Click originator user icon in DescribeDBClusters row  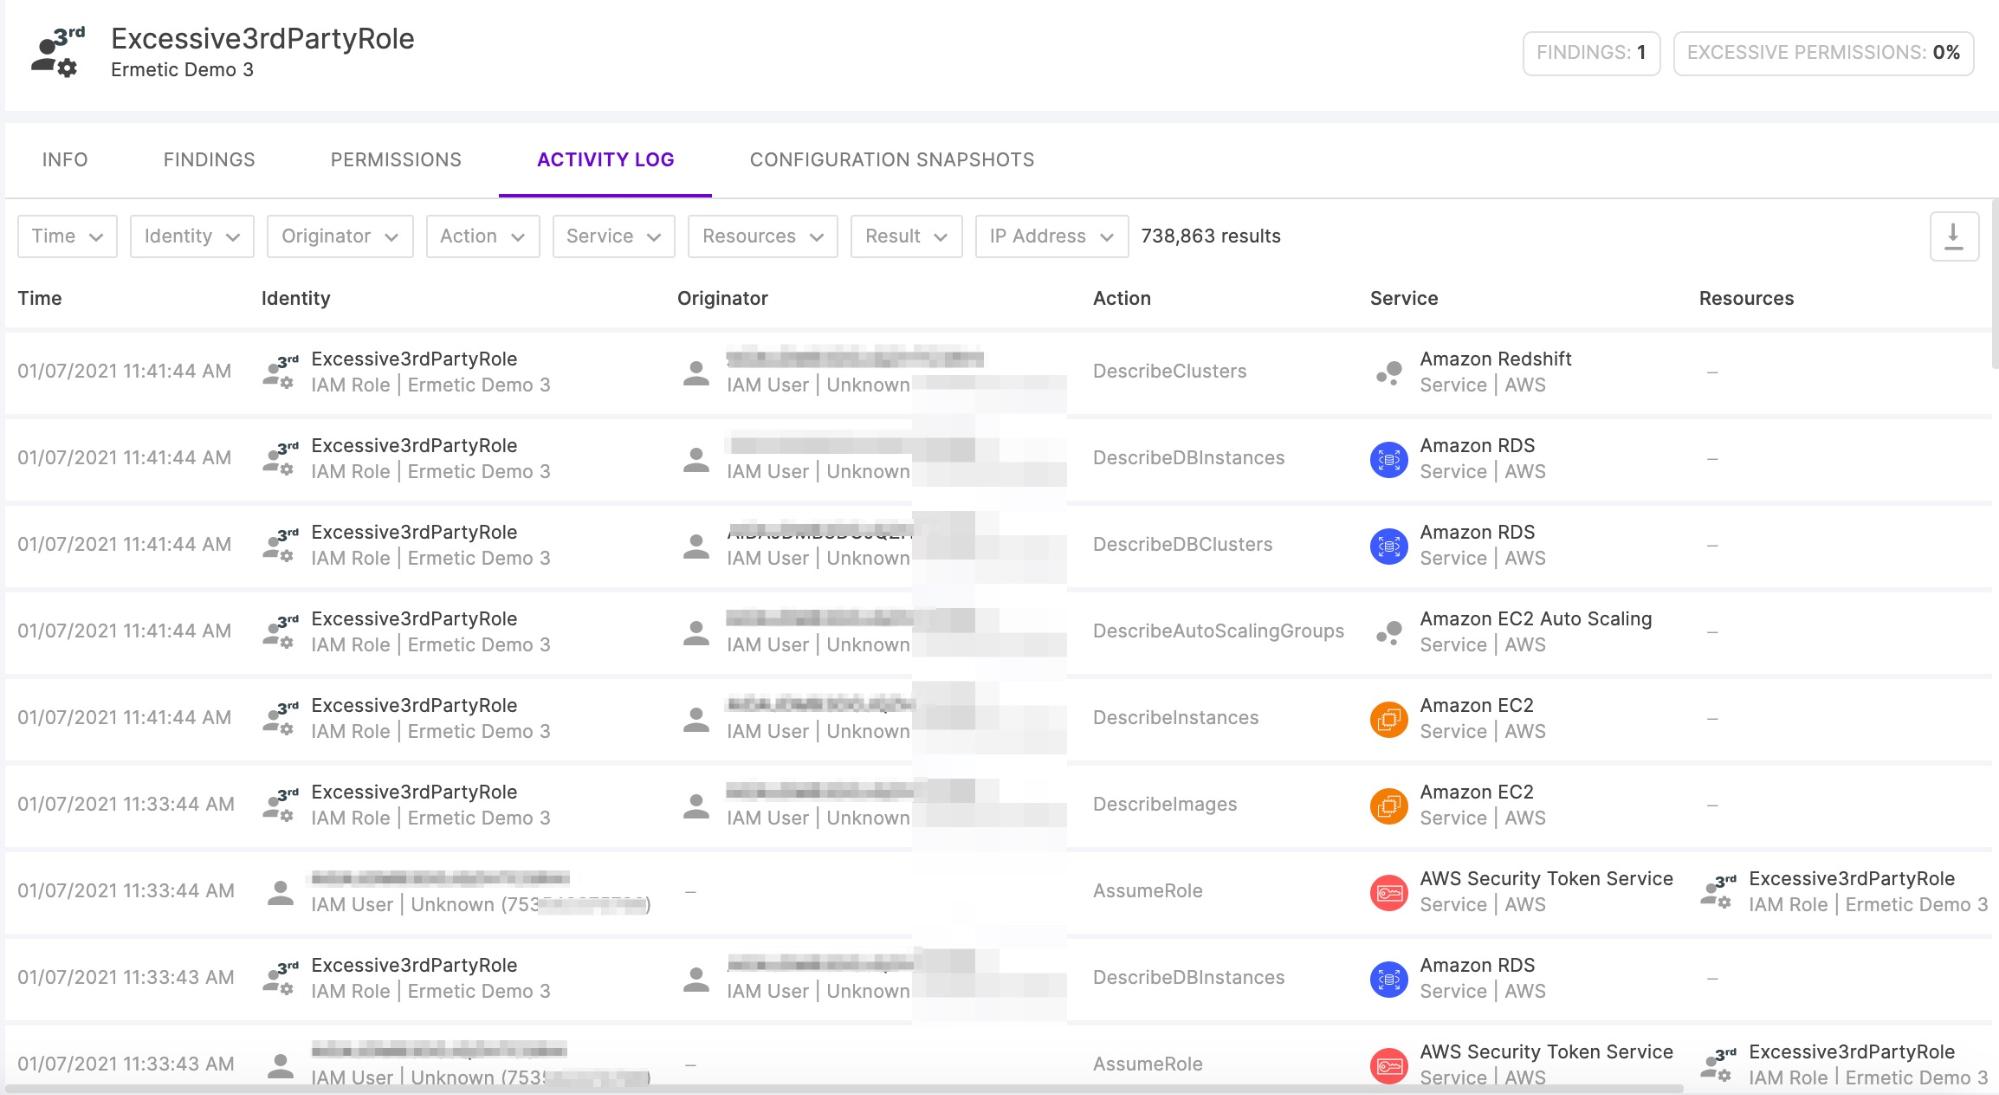(696, 546)
